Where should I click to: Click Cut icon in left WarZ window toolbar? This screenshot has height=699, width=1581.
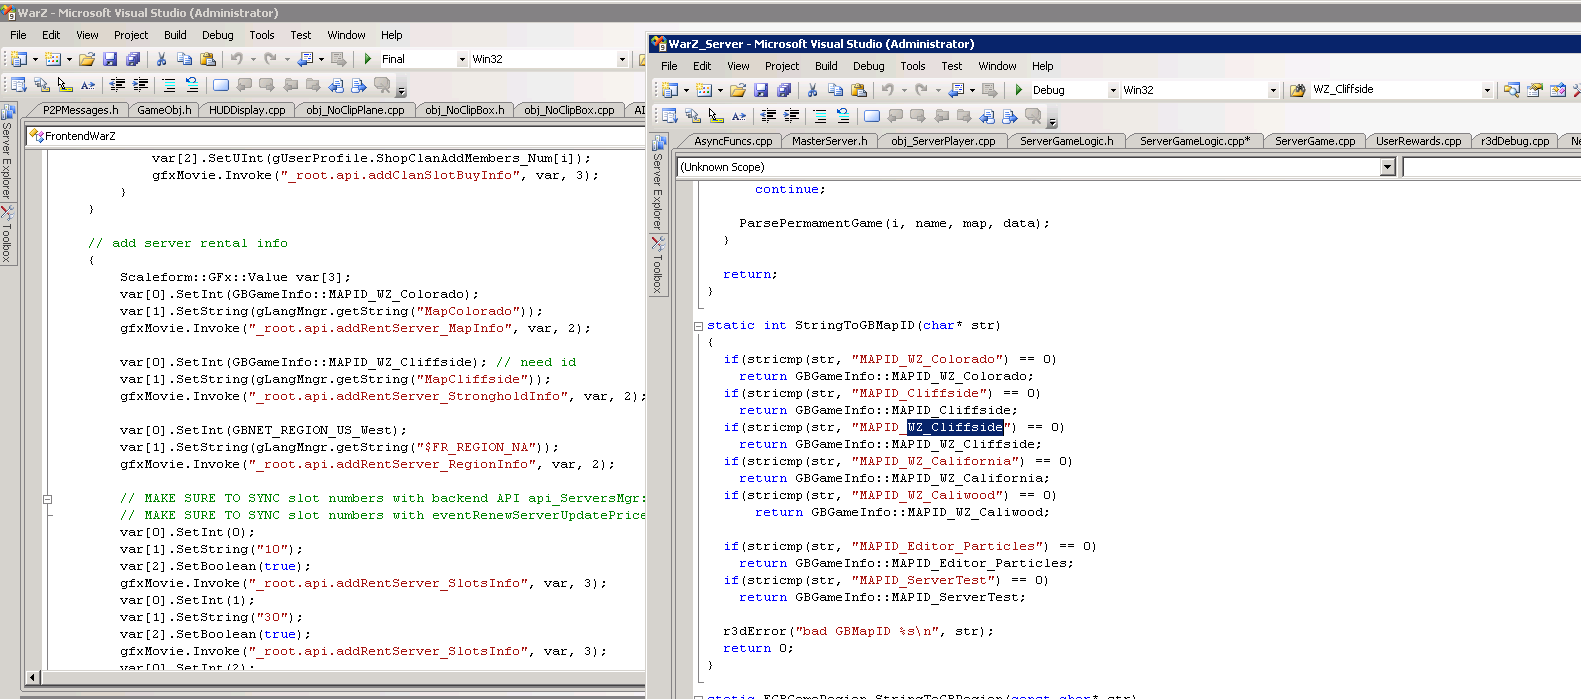161,59
